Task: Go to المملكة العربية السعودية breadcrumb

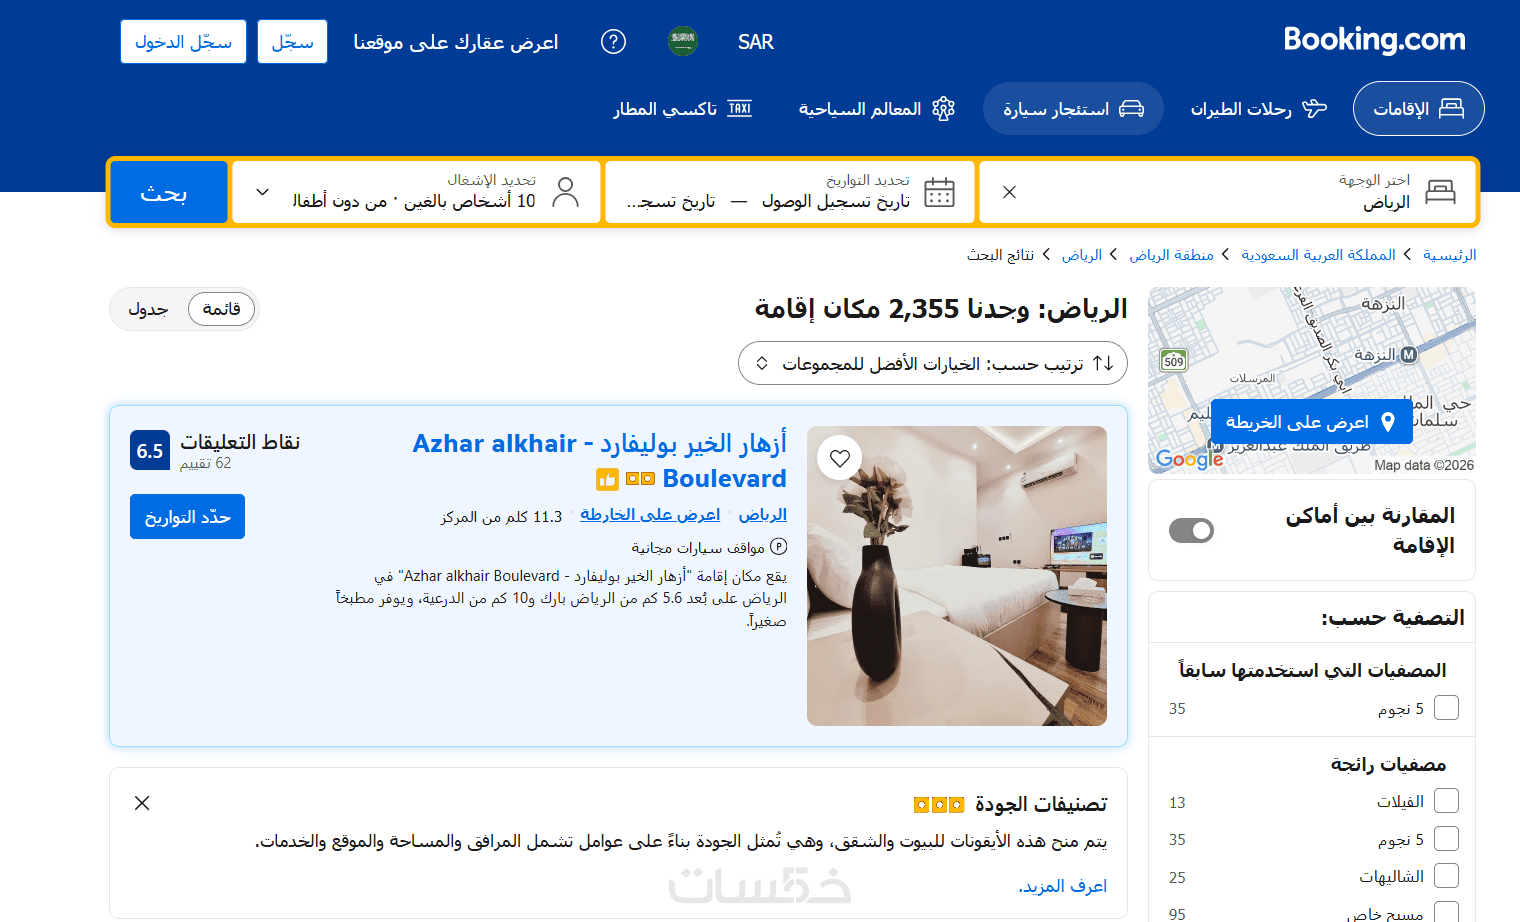Action: pos(1318,255)
